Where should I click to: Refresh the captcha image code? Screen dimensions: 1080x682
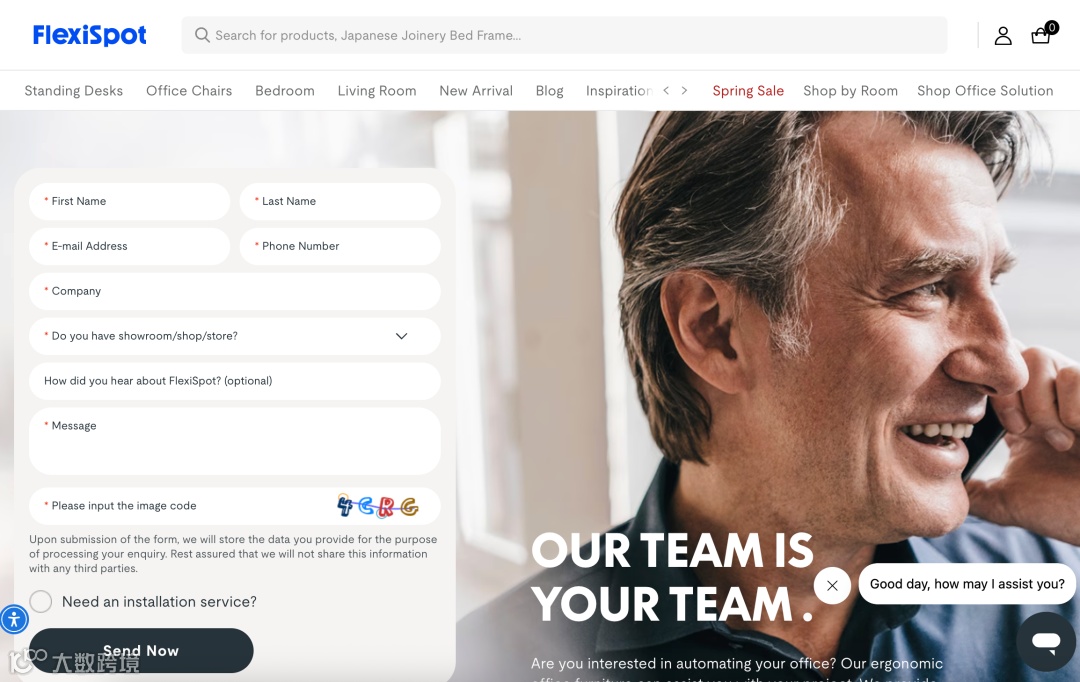tap(377, 506)
